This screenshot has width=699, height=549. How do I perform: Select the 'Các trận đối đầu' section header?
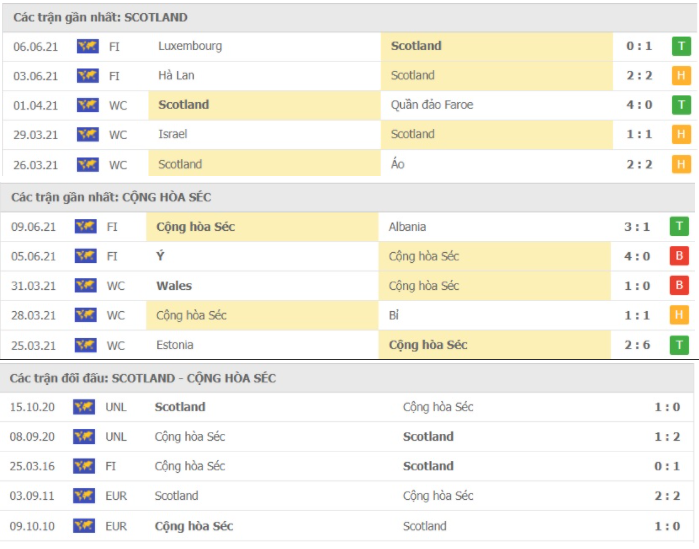(143, 378)
